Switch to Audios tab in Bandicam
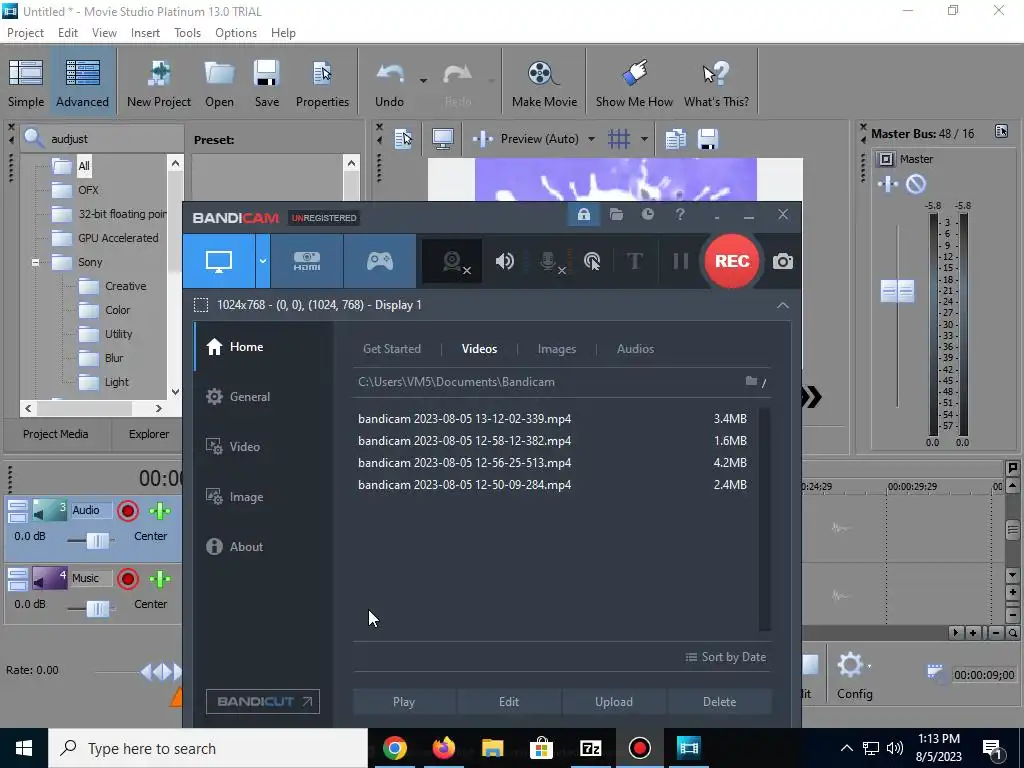 pyautogui.click(x=635, y=349)
